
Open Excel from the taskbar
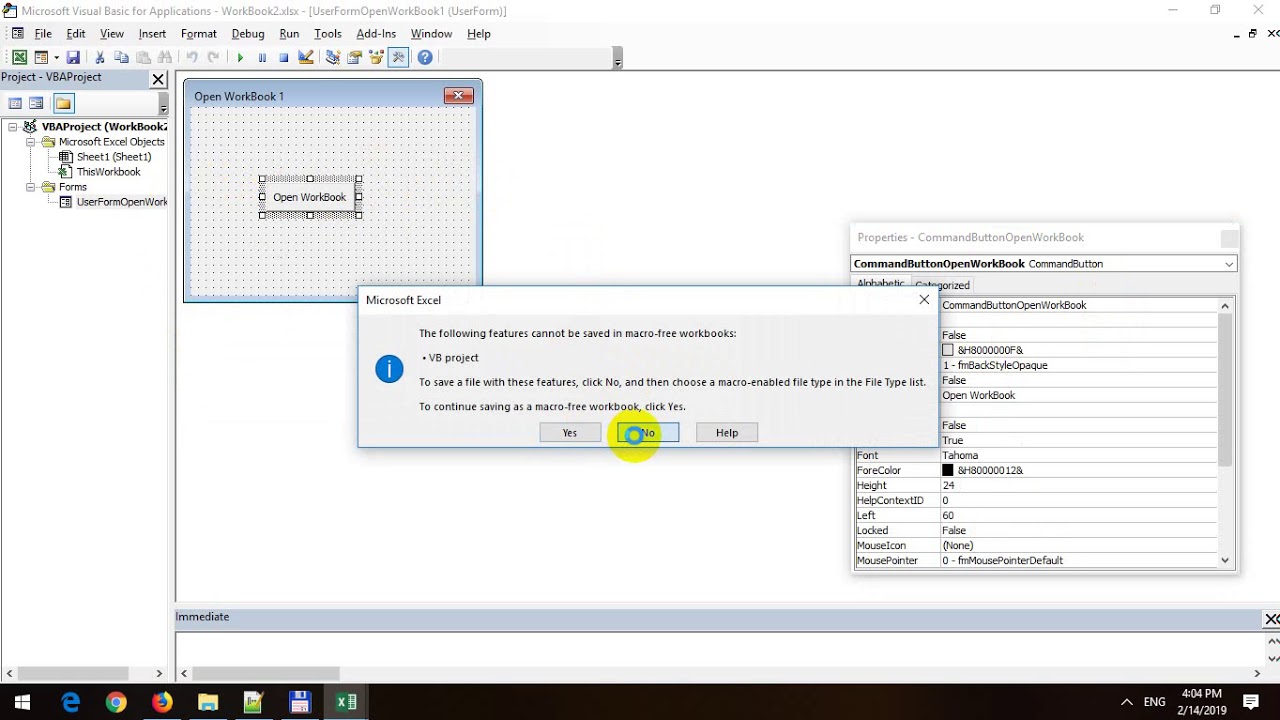point(346,702)
